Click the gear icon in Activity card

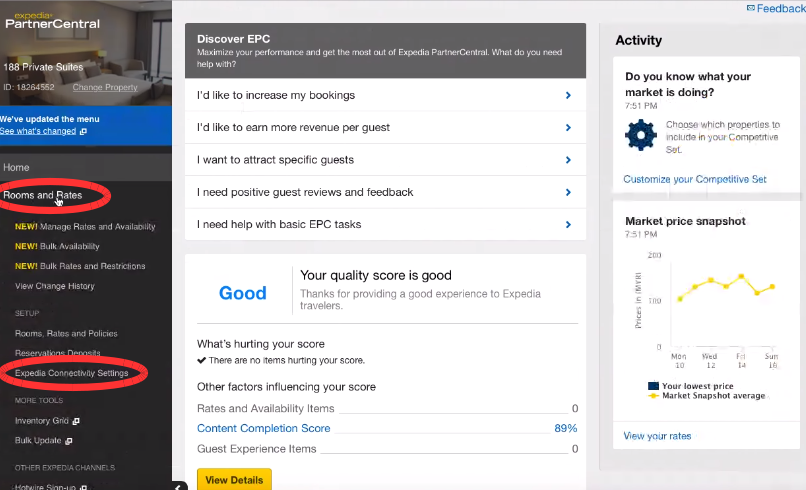pyautogui.click(x=640, y=135)
